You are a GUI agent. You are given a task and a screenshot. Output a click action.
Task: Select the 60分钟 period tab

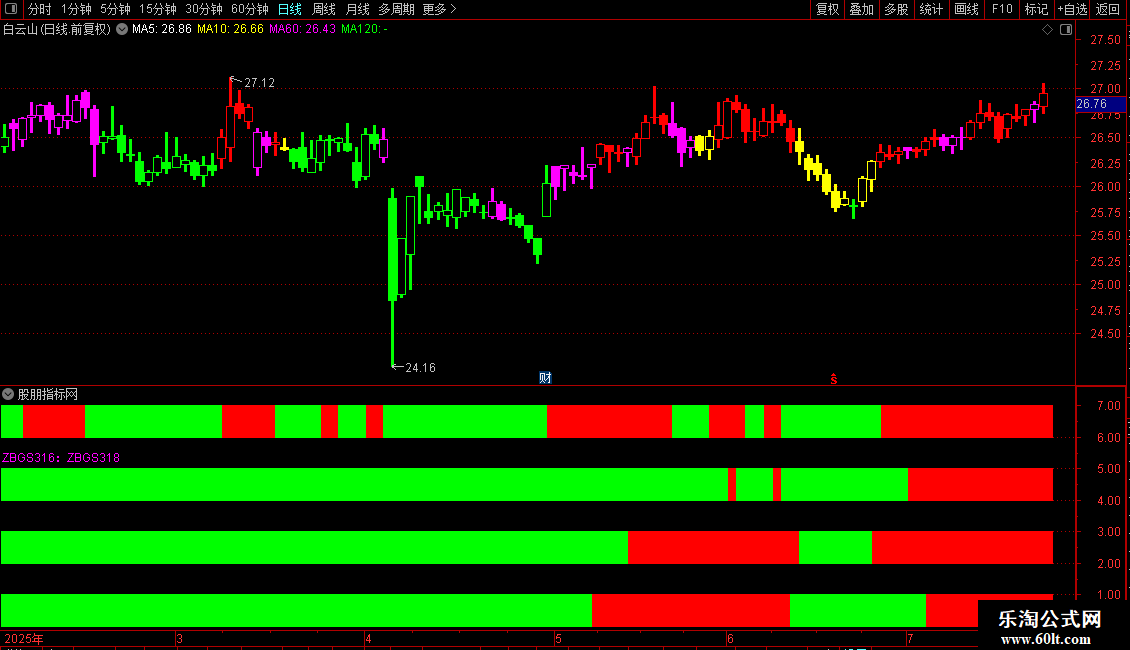[249, 9]
